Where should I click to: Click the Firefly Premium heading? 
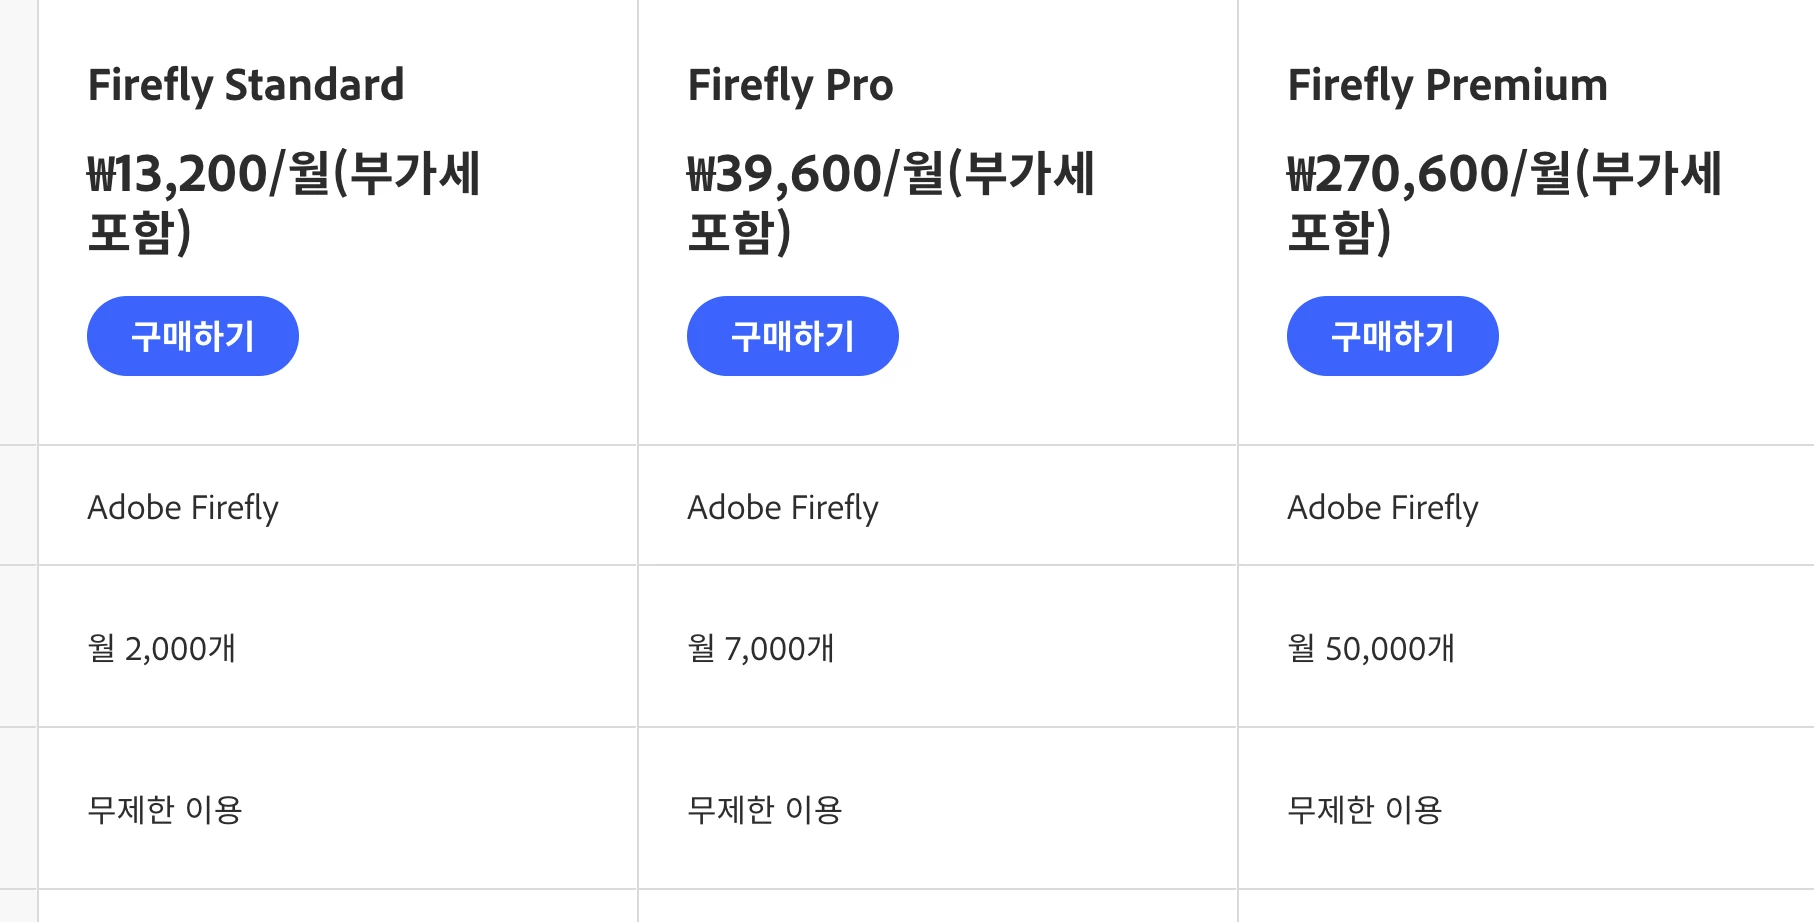coord(1447,85)
